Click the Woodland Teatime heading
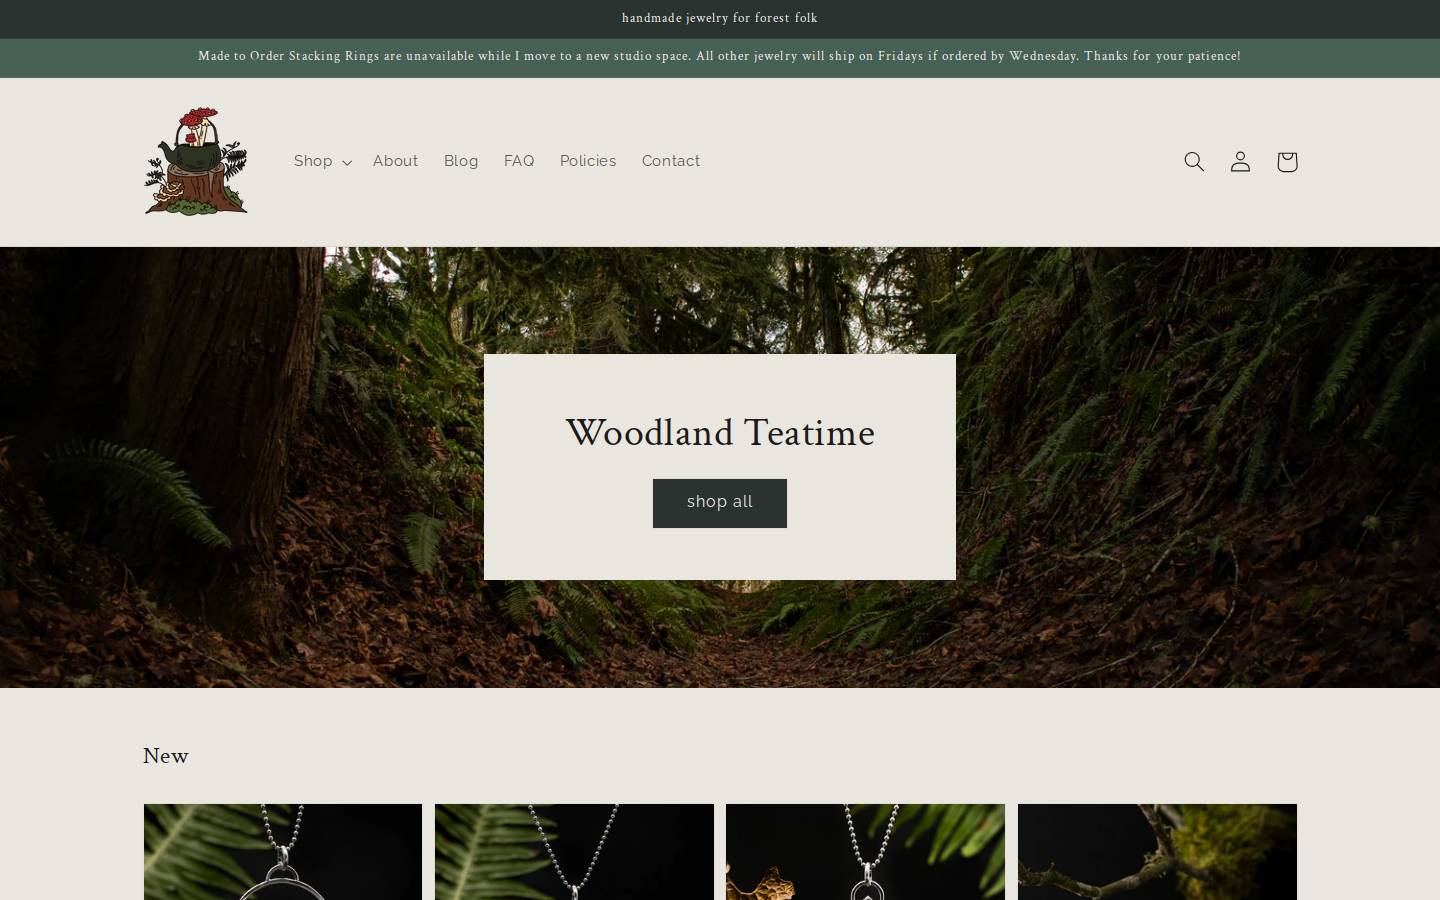Viewport: 1440px width, 900px height. pyautogui.click(x=720, y=433)
